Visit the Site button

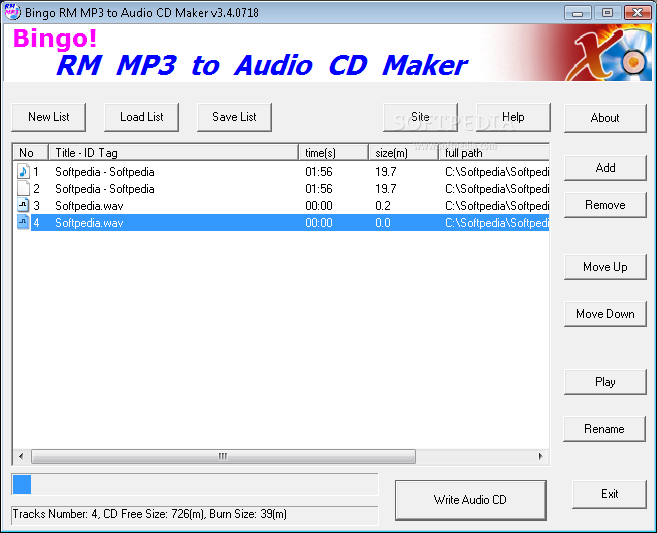click(x=420, y=117)
